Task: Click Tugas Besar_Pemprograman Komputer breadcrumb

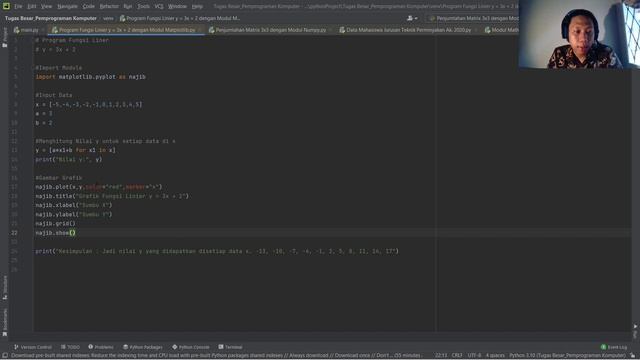Action: click(51, 18)
